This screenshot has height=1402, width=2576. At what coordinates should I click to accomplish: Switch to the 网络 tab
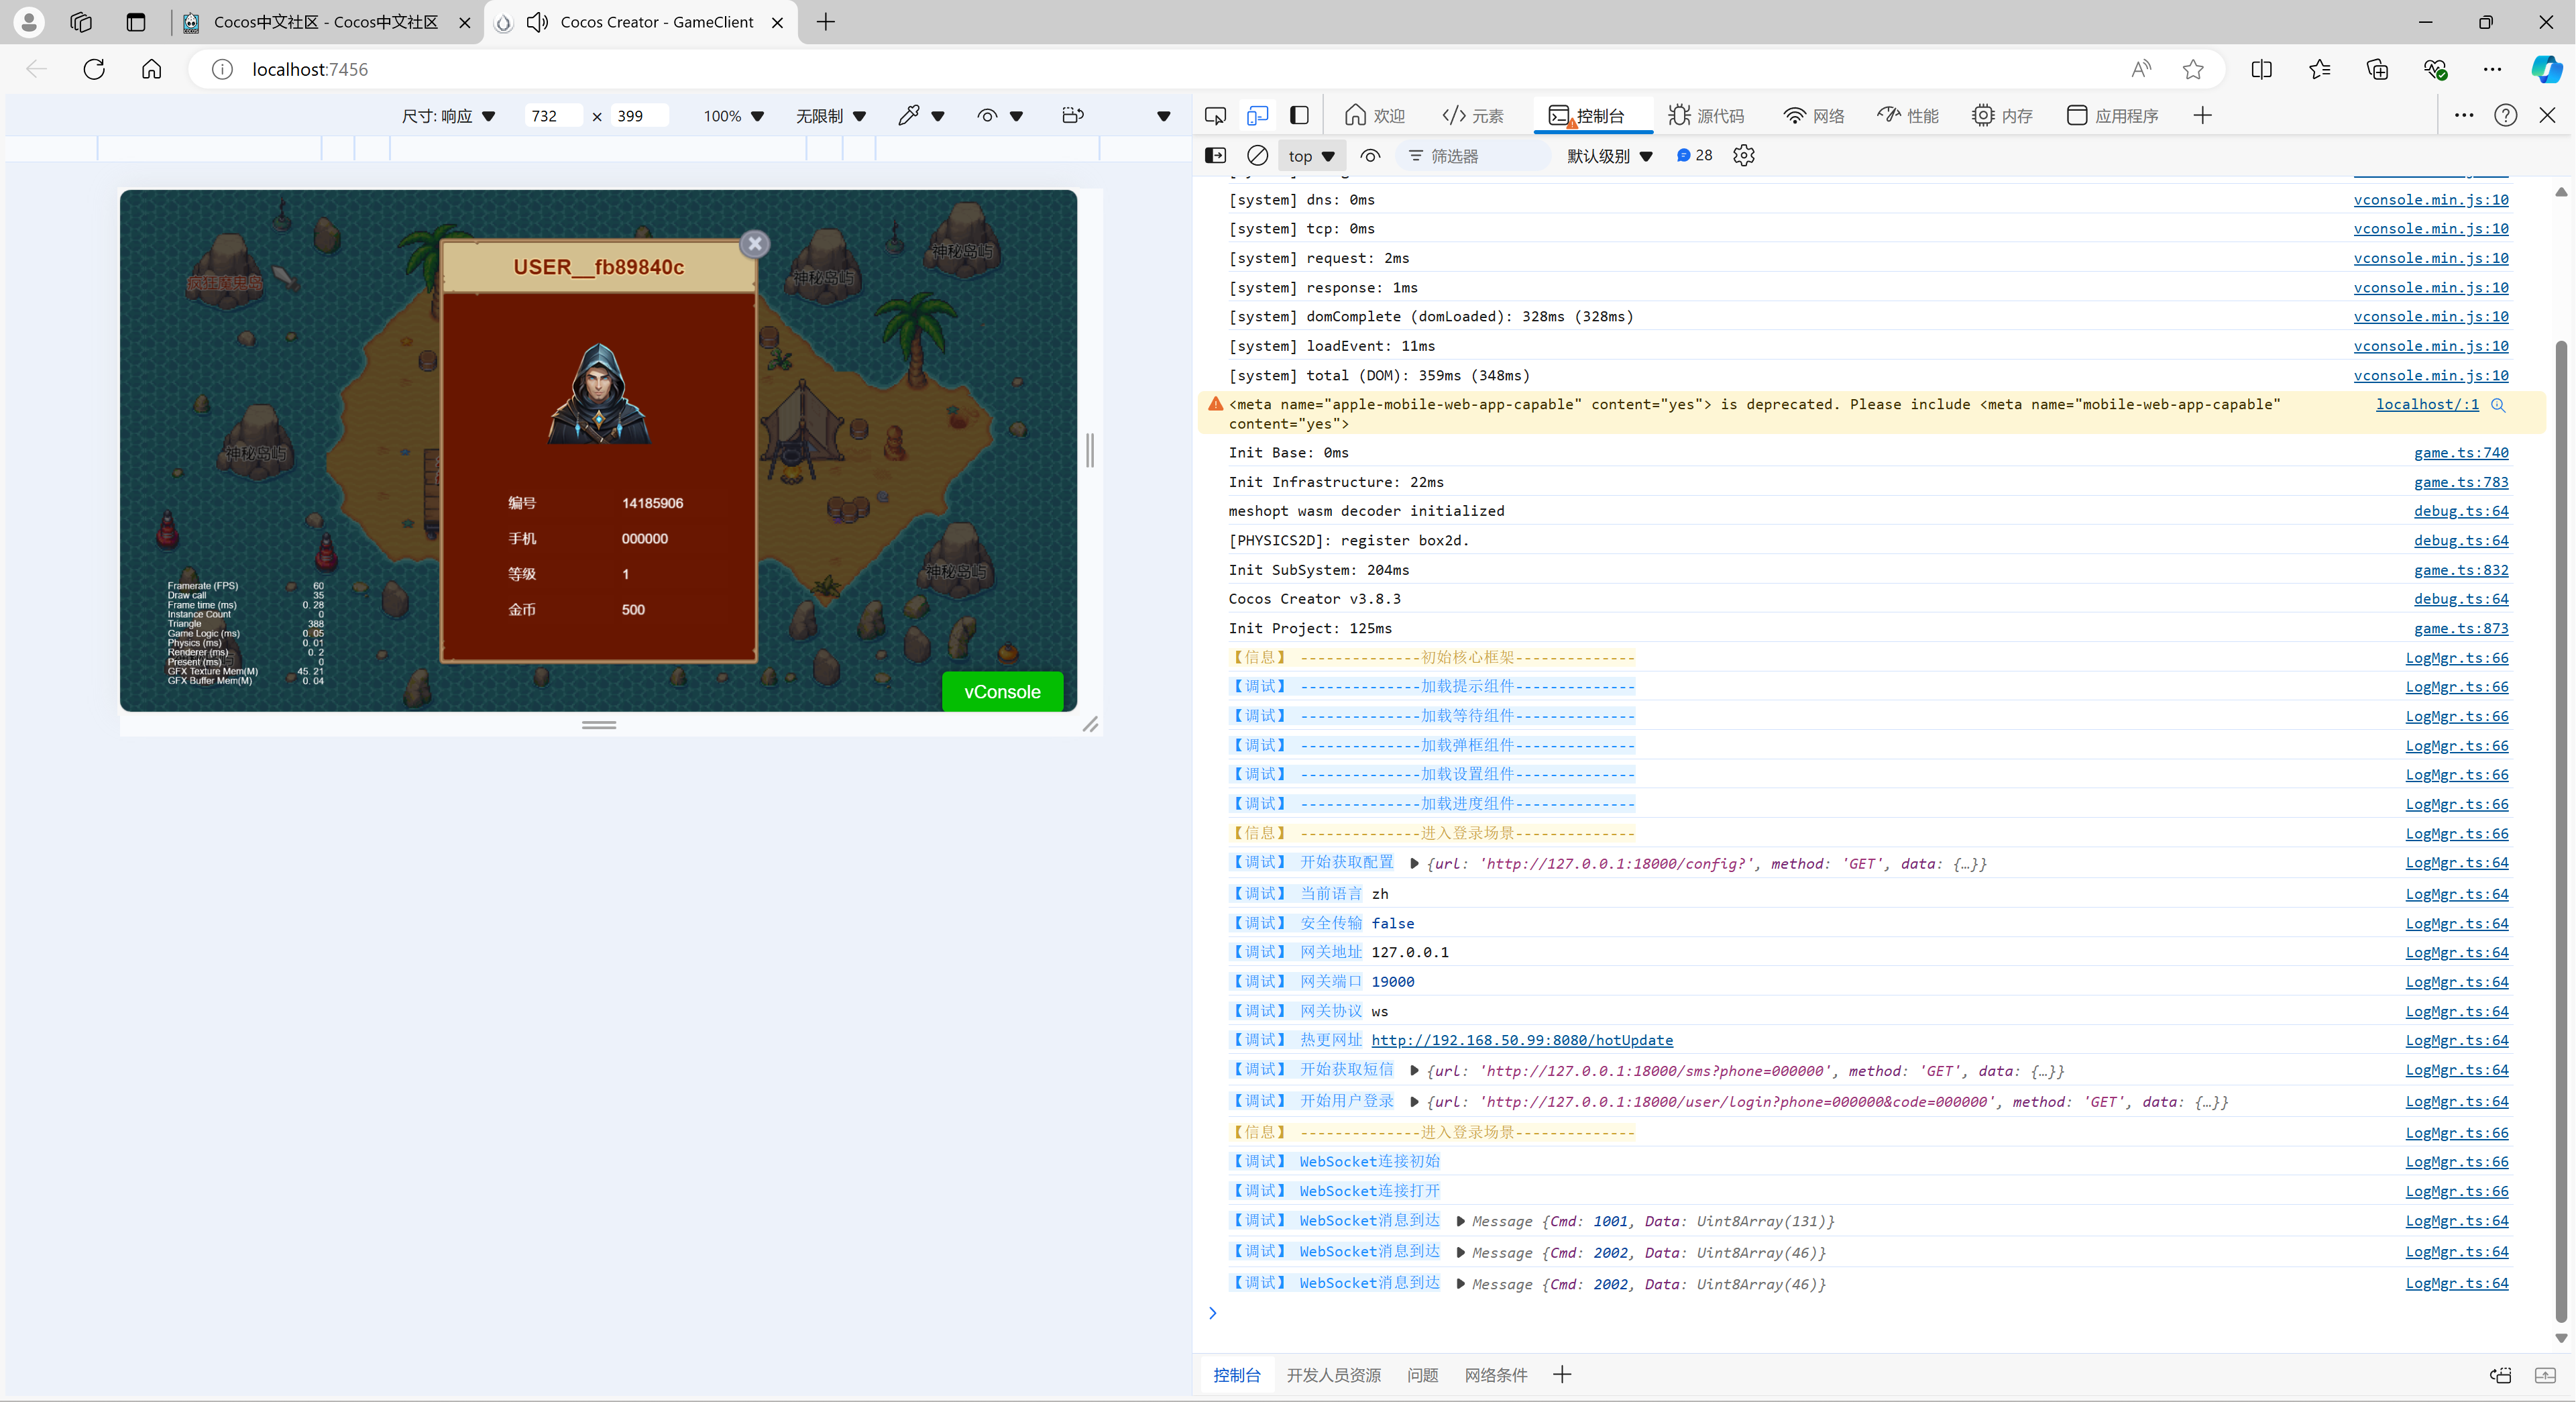point(1814,115)
